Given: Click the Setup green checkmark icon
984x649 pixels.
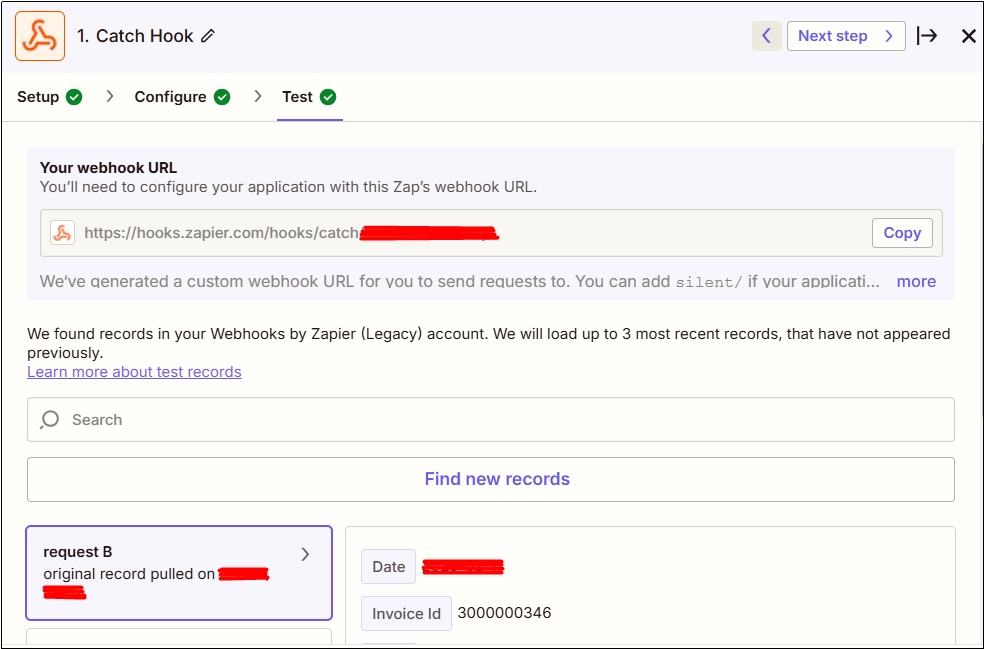Looking at the screenshot, I should click(x=74, y=97).
